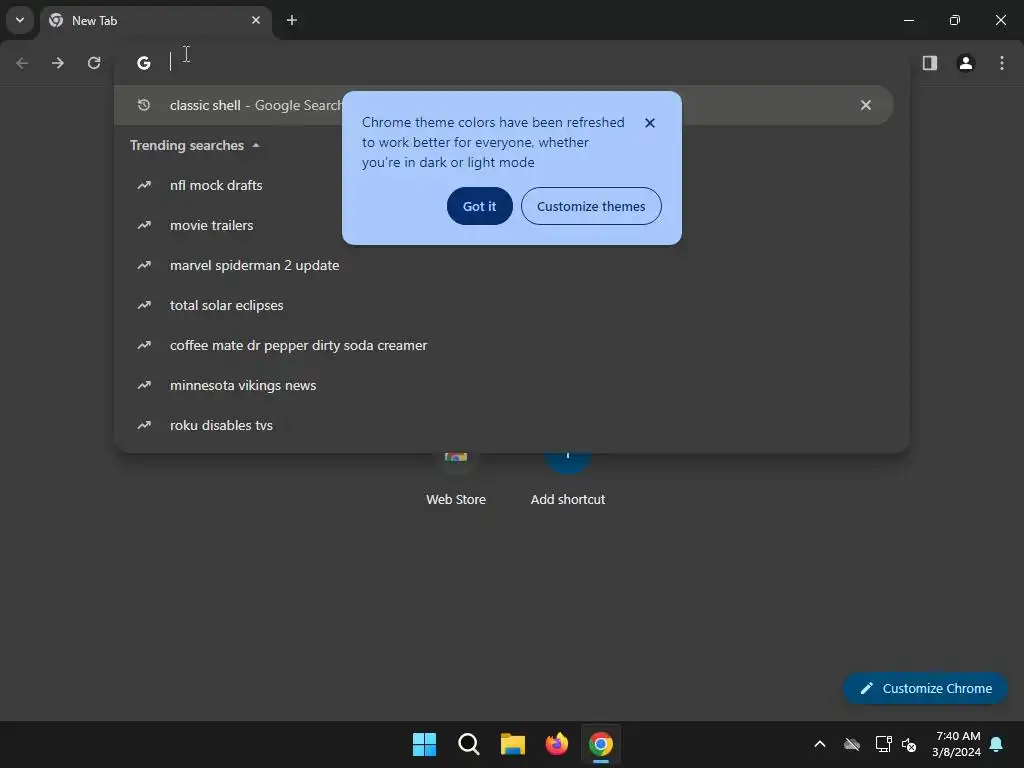Viewport: 1024px width, 768px height.
Task: Open the network status tray icon
Action: coord(883,744)
